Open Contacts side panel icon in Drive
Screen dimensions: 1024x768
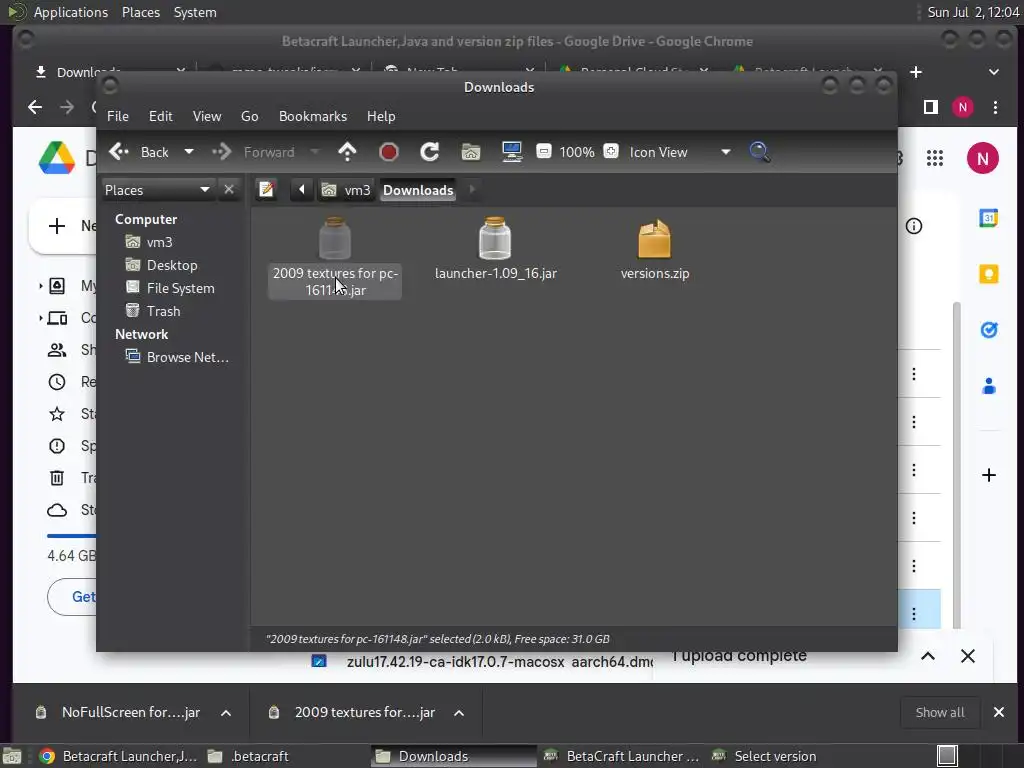(988, 386)
